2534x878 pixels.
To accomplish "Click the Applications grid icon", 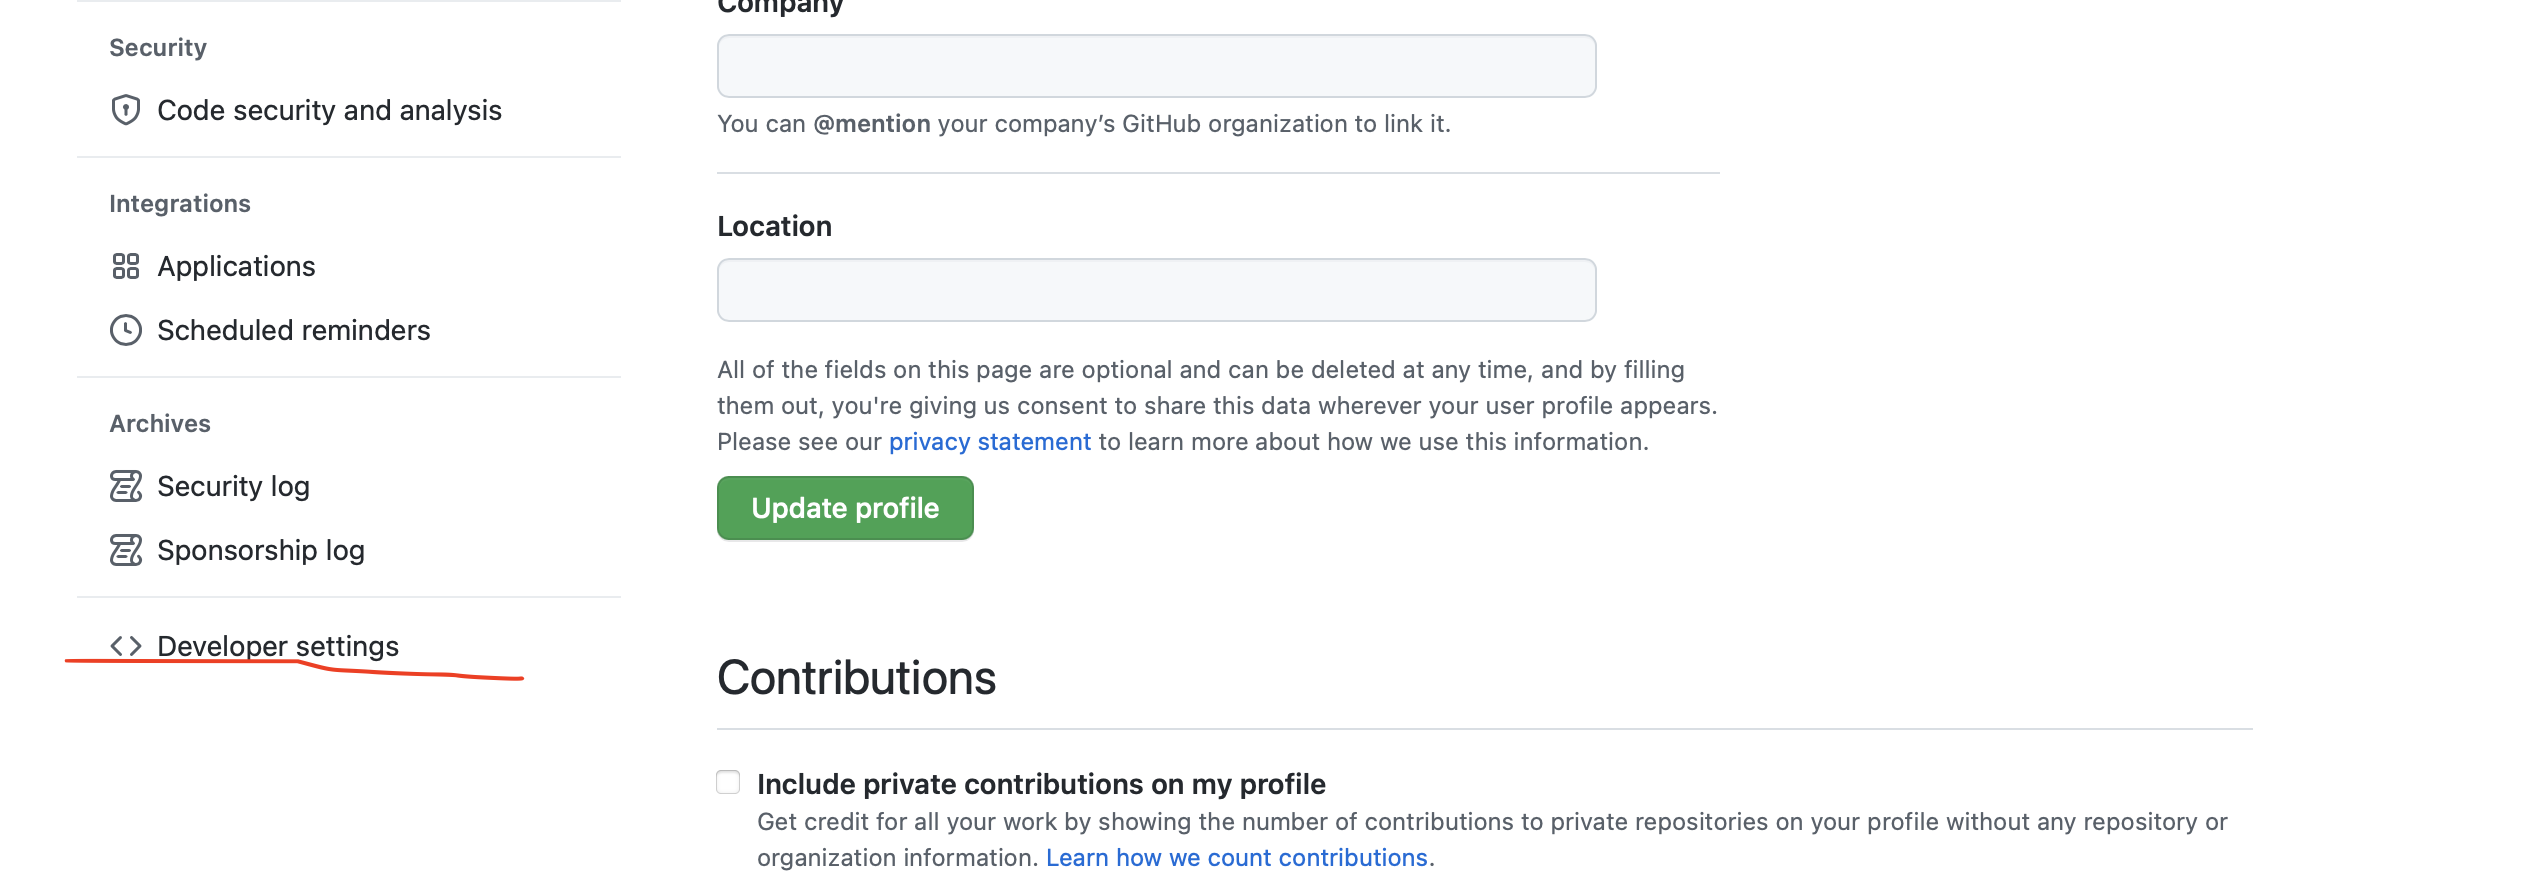I will click(x=125, y=266).
